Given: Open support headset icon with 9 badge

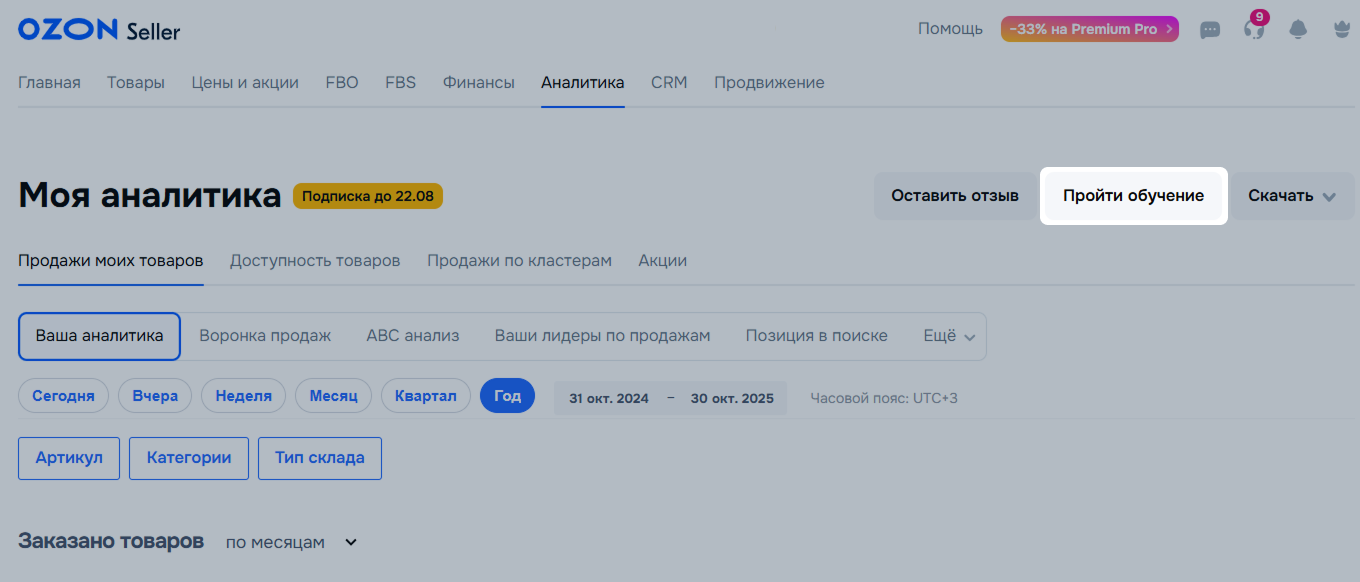Looking at the screenshot, I should [1253, 29].
